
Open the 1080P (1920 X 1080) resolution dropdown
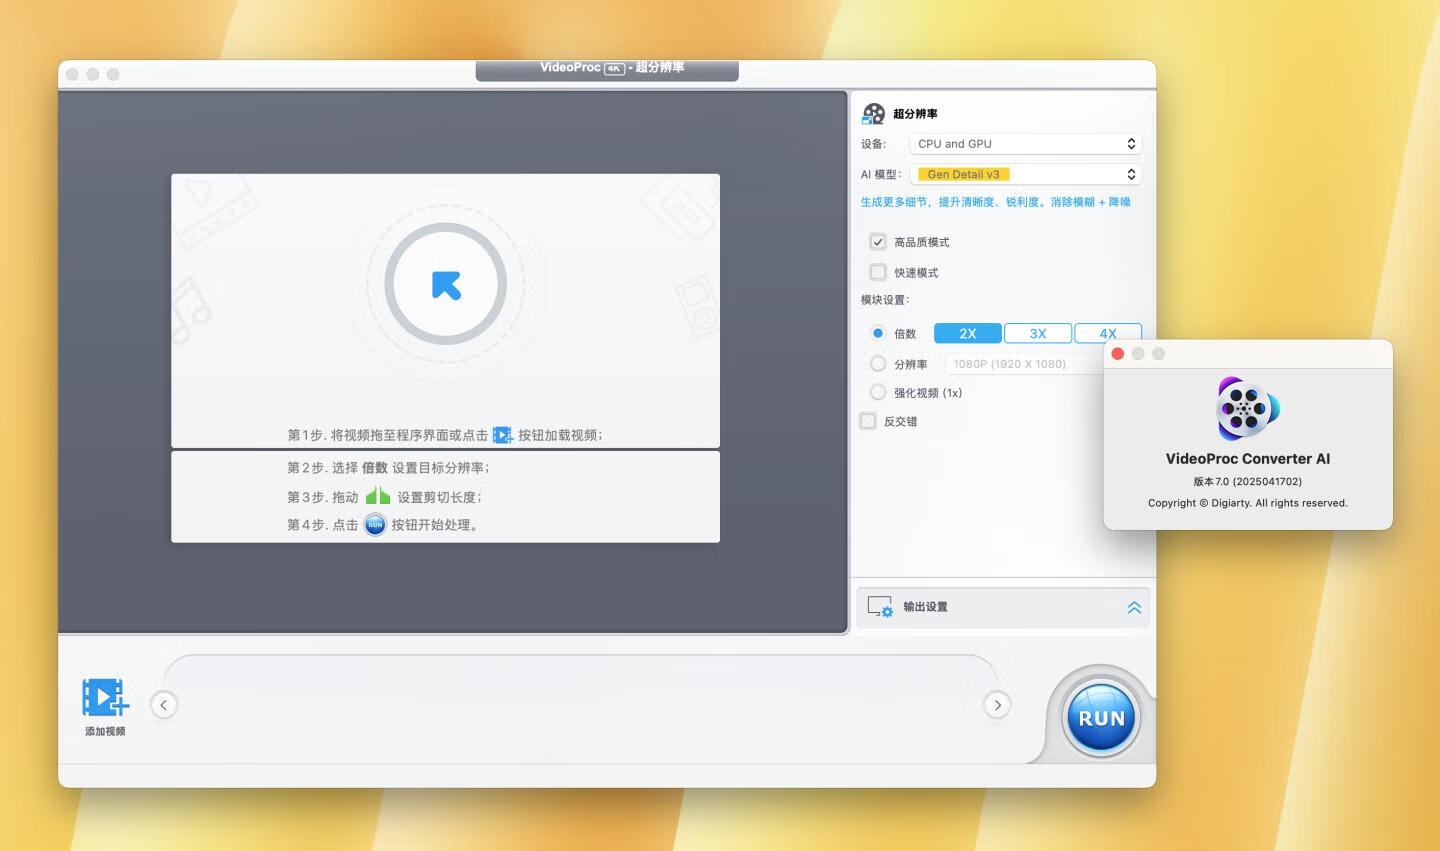(1023, 364)
